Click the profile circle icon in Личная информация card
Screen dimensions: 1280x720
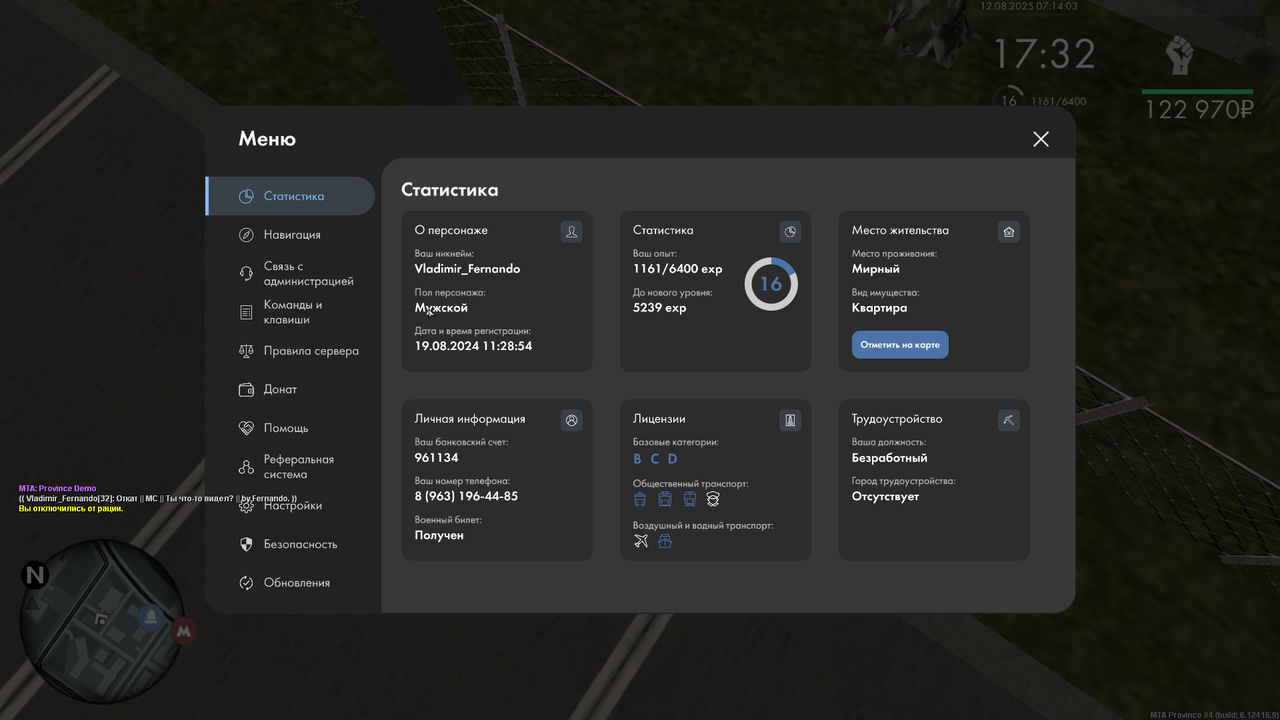[x=571, y=420]
